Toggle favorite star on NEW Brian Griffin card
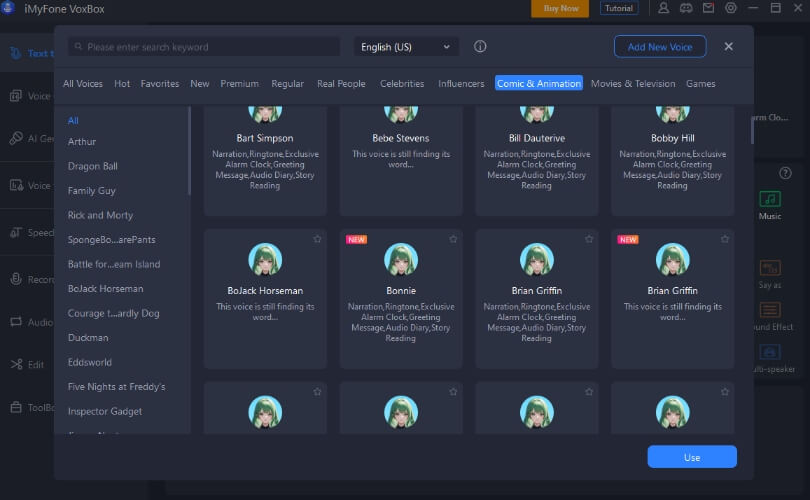This screenshot has width=810, height=500. click(x=725, y=239)
